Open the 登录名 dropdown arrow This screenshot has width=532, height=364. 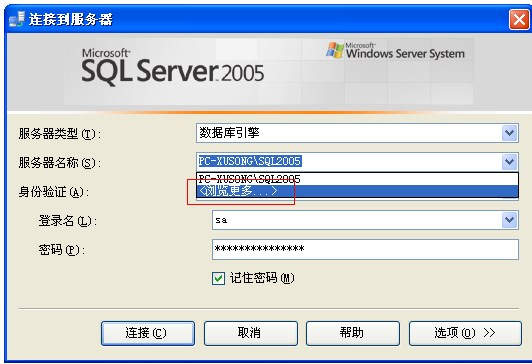509,220
